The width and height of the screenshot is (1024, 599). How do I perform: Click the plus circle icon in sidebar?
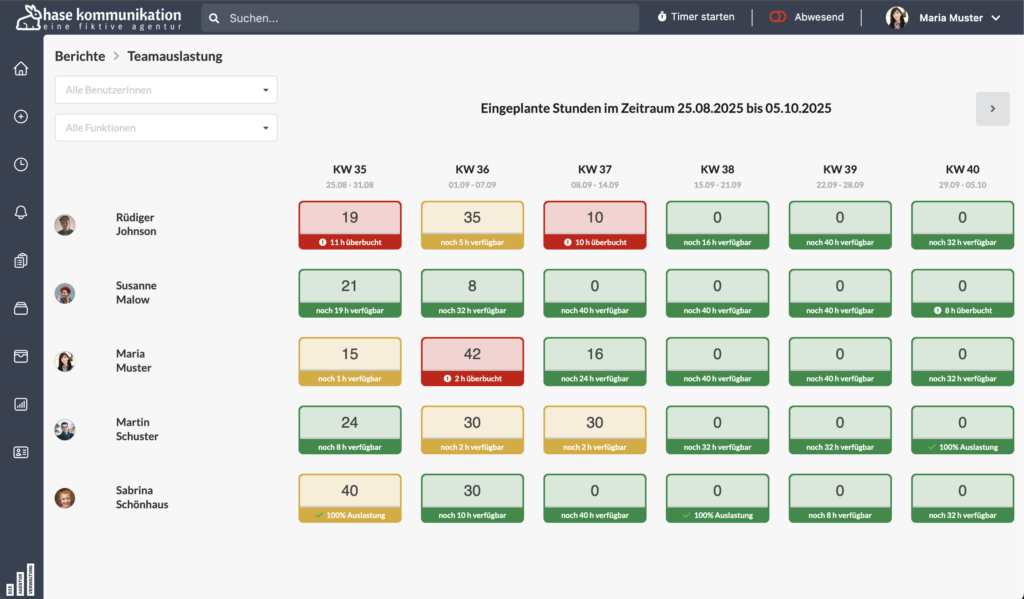coord(21,116)
